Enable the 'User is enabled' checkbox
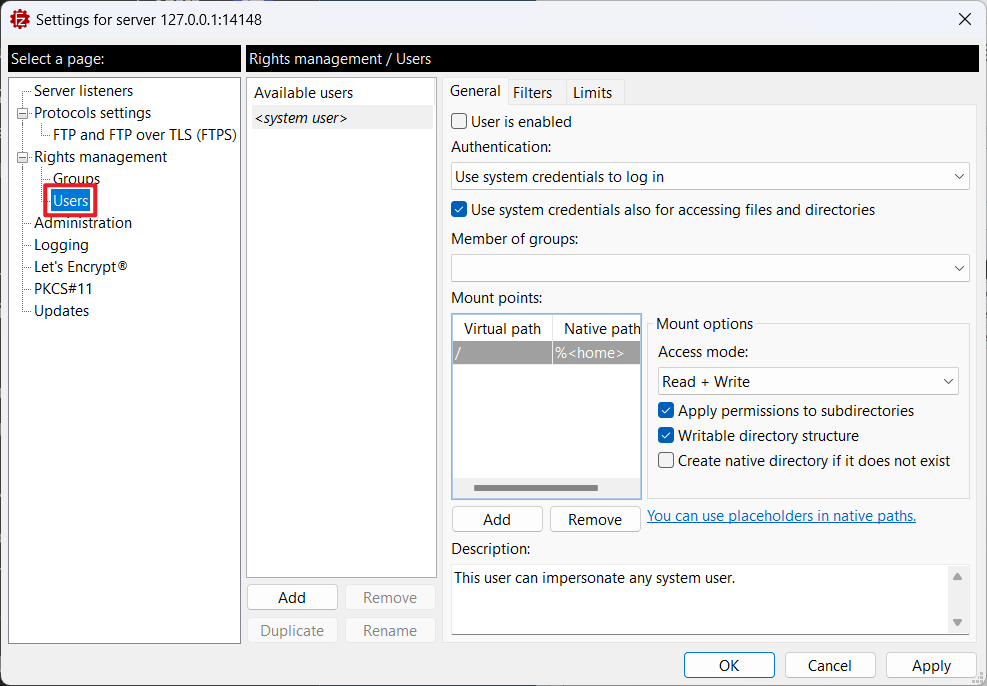The height and width of the screenshot is (686, 987). click(x=460, y=122)
